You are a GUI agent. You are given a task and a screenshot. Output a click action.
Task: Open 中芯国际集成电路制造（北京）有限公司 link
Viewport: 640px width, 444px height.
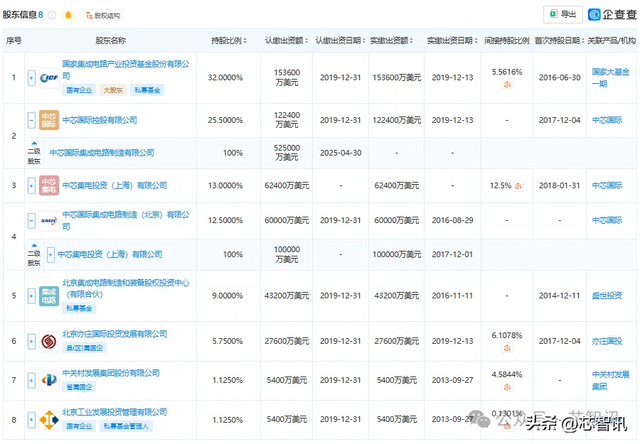(126, 220)
